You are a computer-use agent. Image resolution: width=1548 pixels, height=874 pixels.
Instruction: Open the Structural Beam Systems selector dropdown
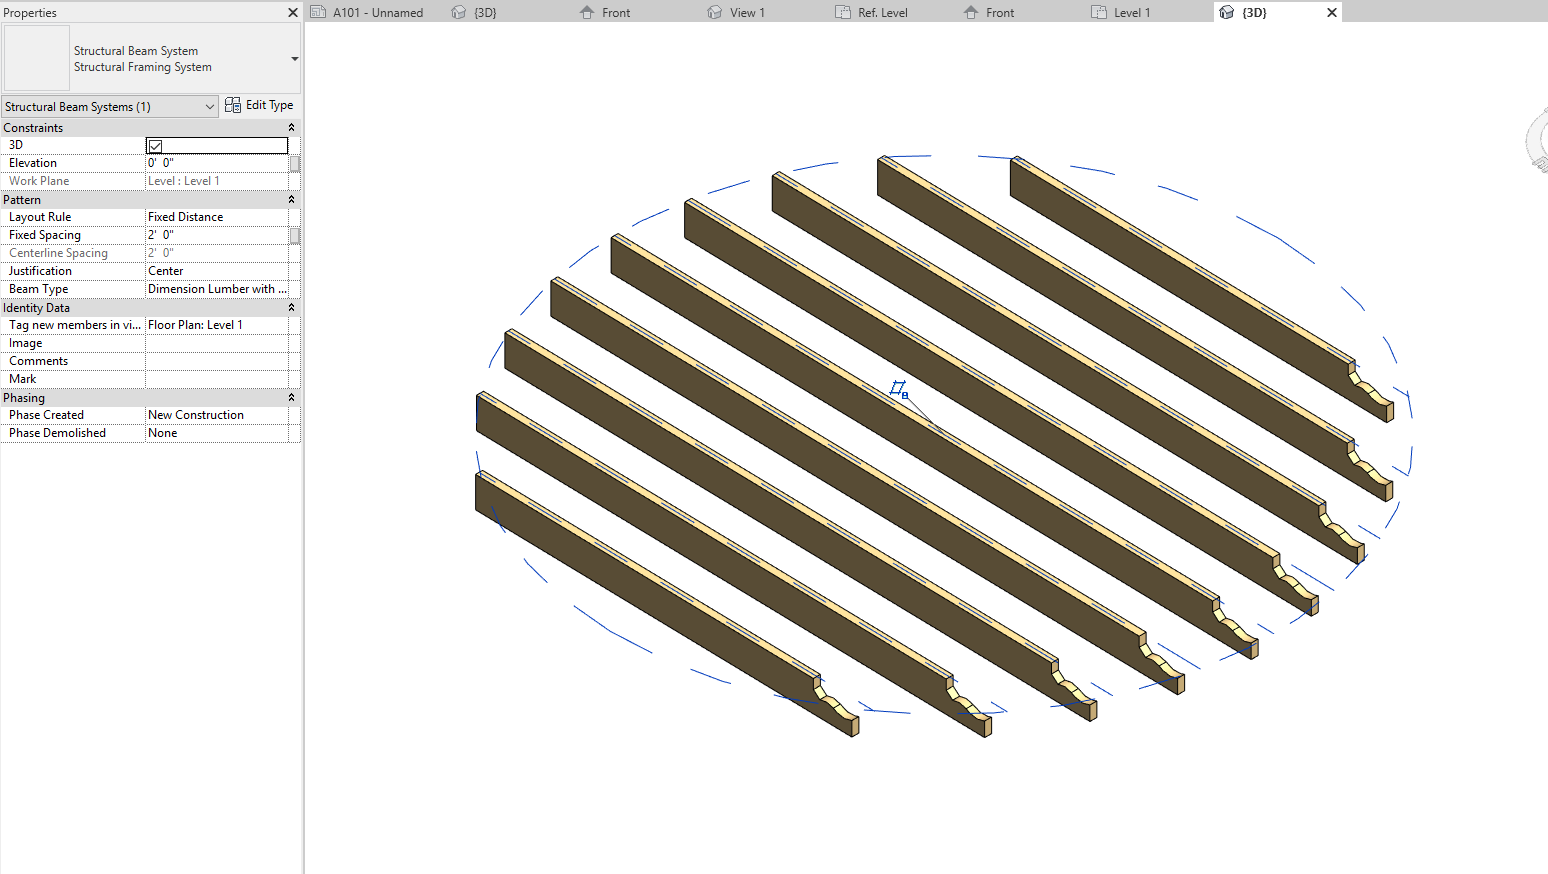coord(210,106)
